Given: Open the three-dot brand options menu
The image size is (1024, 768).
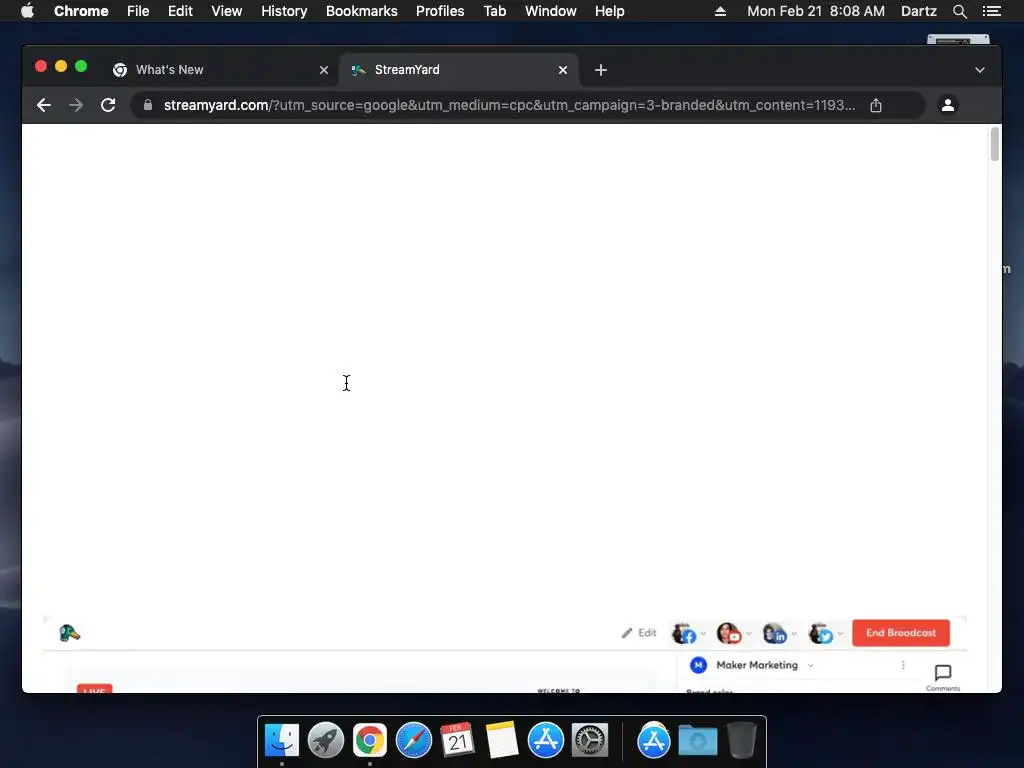Looking at the screenshot, I should [x=903, y=665].
